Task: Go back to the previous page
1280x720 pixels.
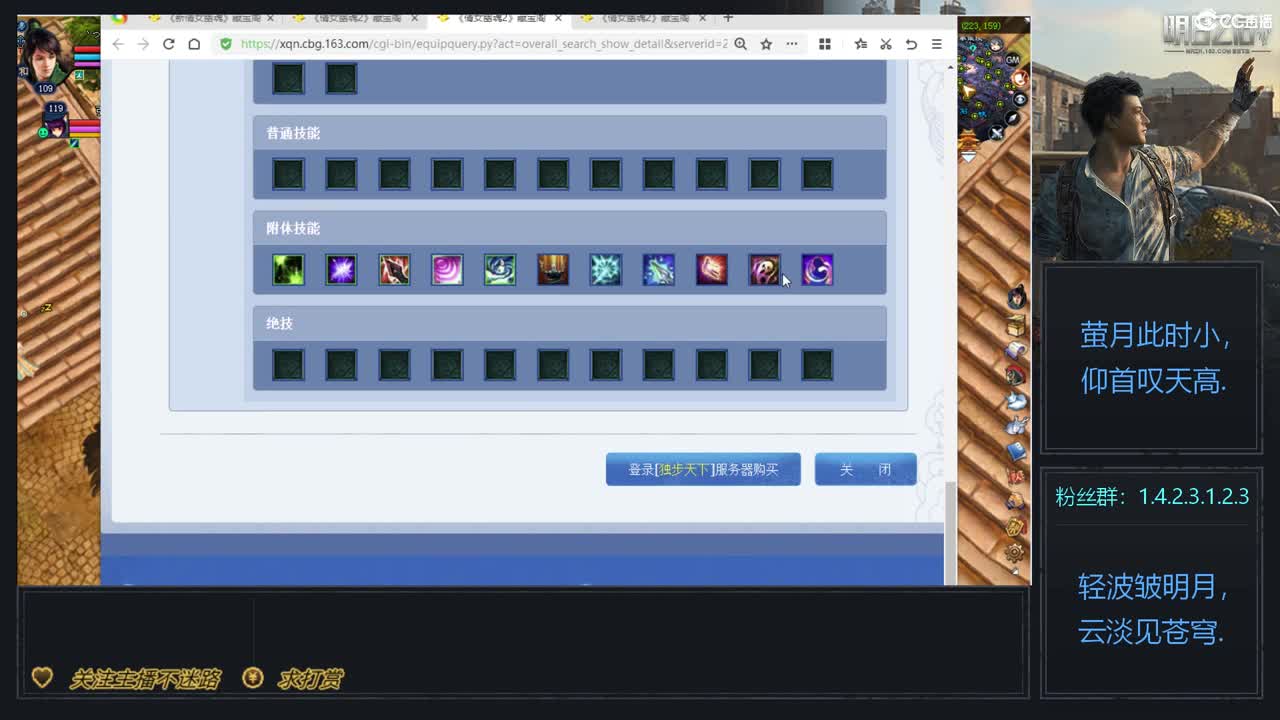Action: tap(118, 44)
